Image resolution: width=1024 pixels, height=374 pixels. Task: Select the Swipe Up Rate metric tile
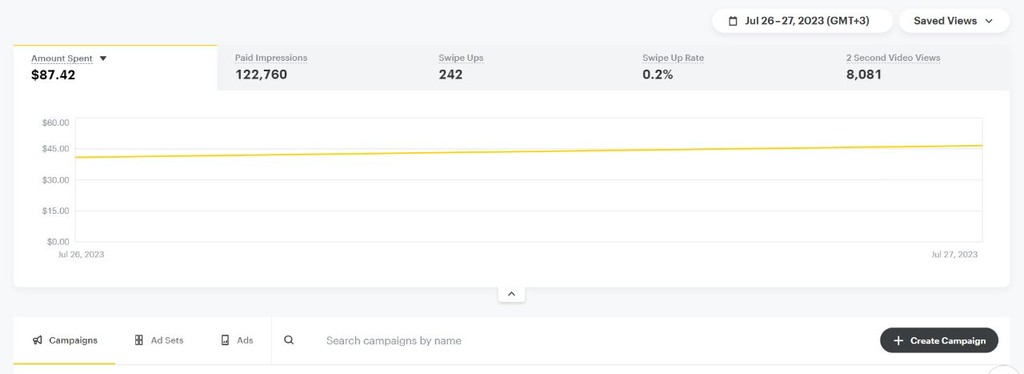tap(726, 67)
